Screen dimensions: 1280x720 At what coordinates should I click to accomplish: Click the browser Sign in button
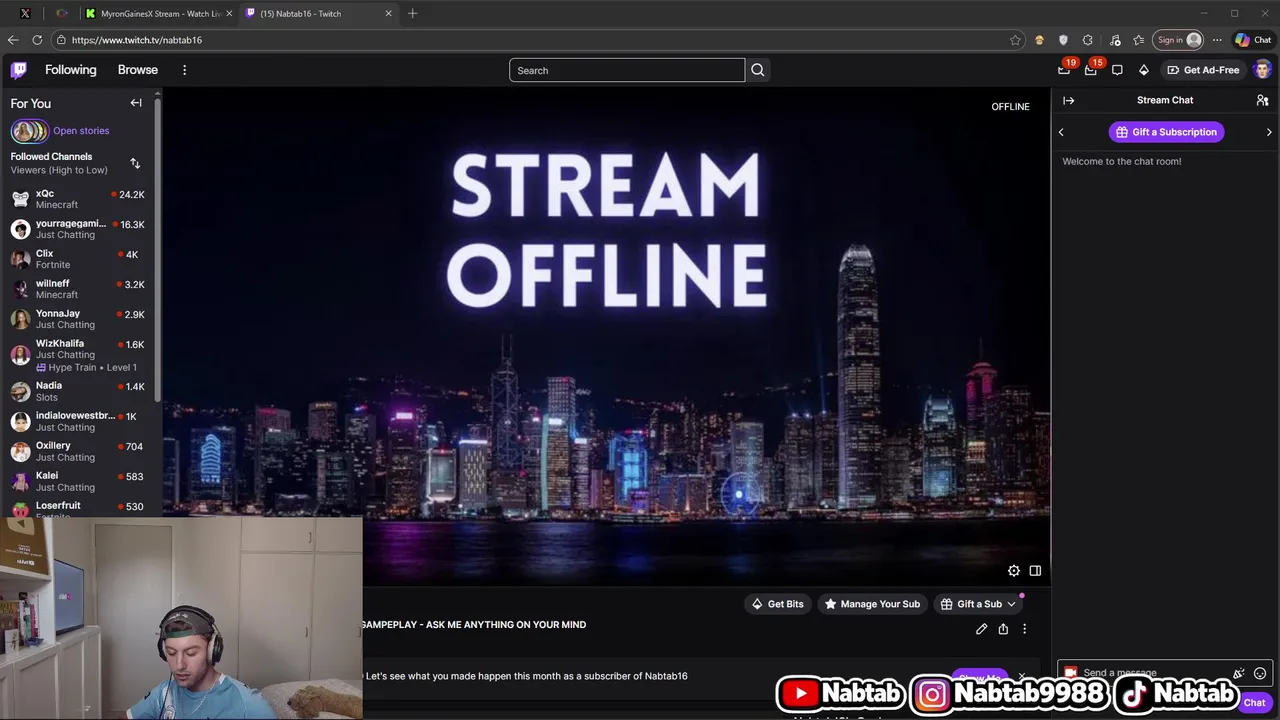tap(1179, 40)
